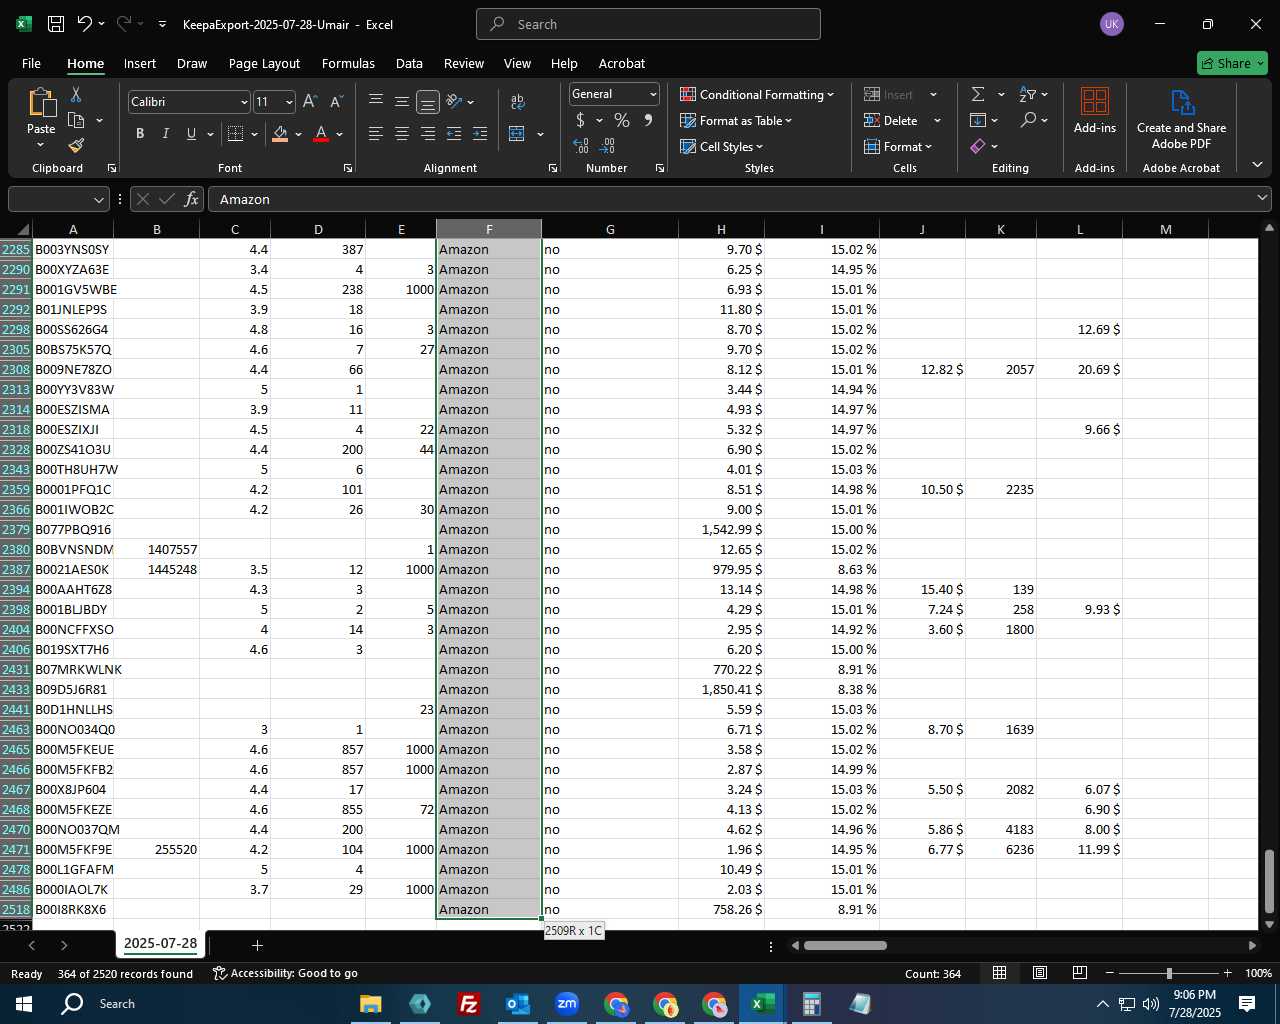Center text horizontally in cells
Screen dimensions: 1280x1024
click(402, 134)
